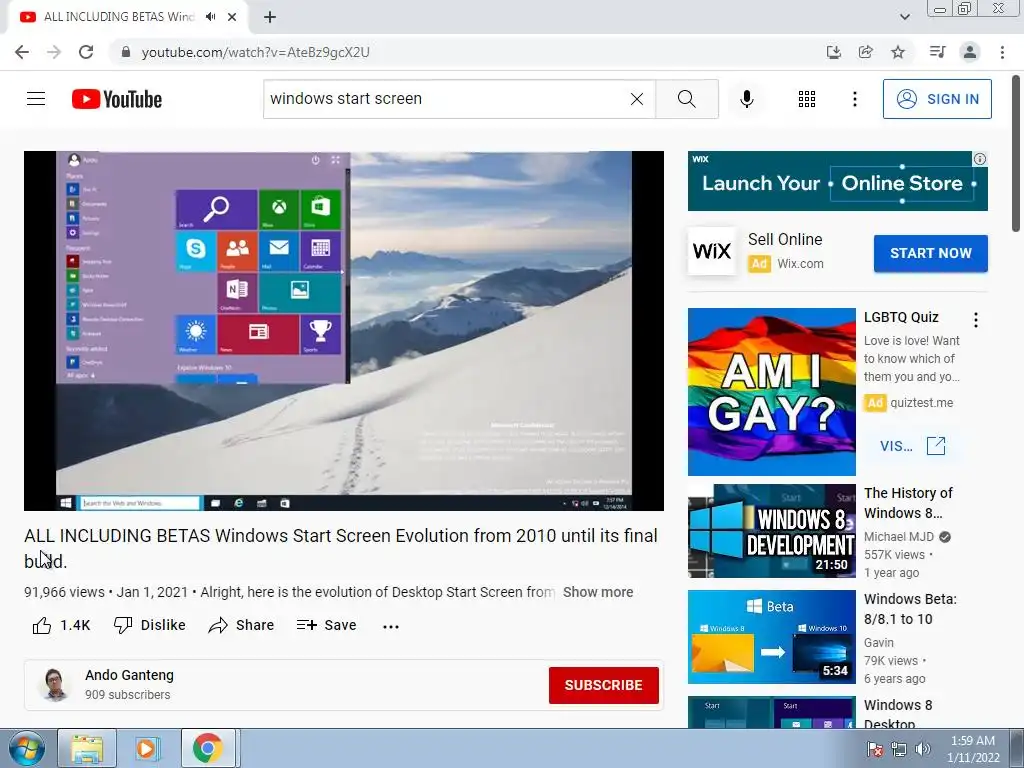Open Ando Ganteng channel avatar
Viewport: 1024px width, 768px height.
coord(55,684)
